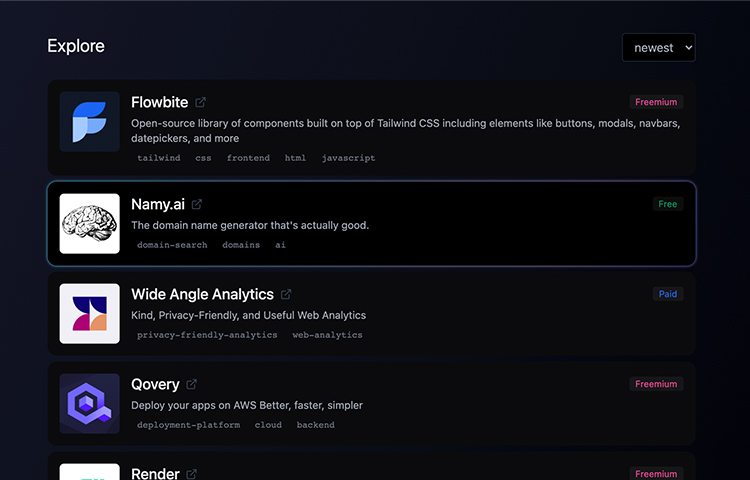Open the Qovery title link
Image resolution: width=750 pixels, height=480 pixels.
click(x=155, y=384)
